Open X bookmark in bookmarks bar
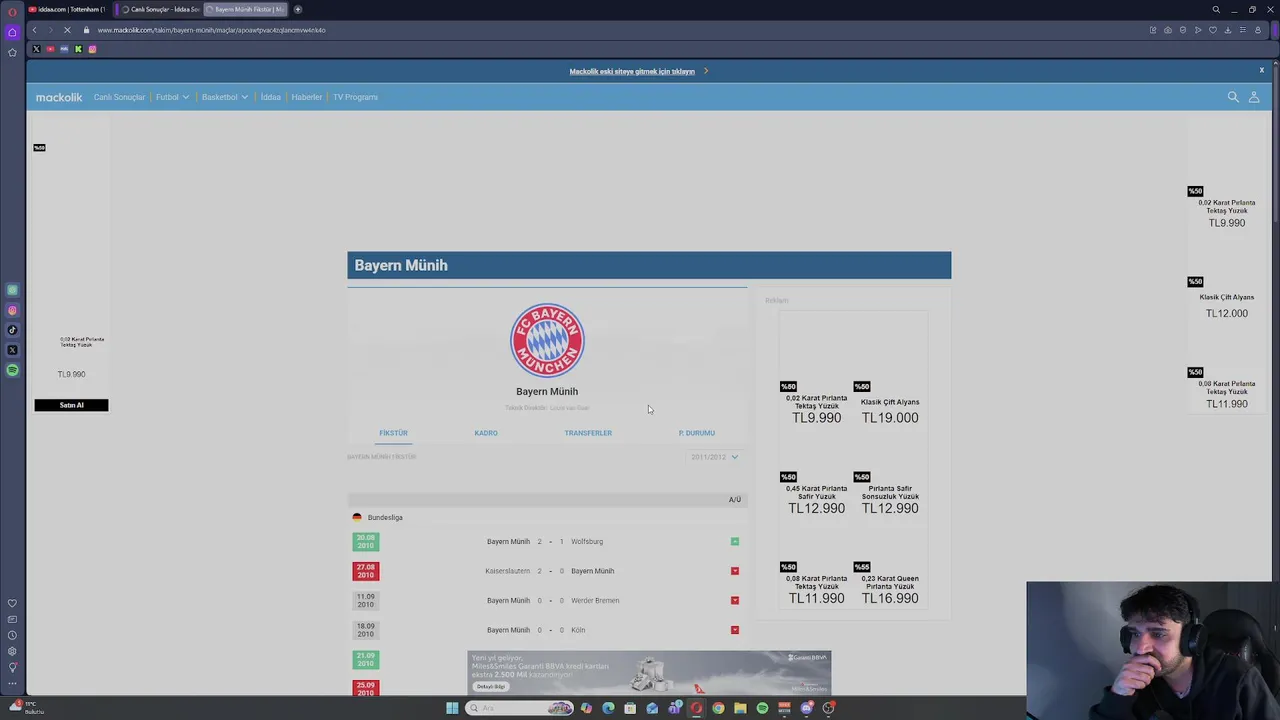 pyautogui.click(x=36, y=49)
